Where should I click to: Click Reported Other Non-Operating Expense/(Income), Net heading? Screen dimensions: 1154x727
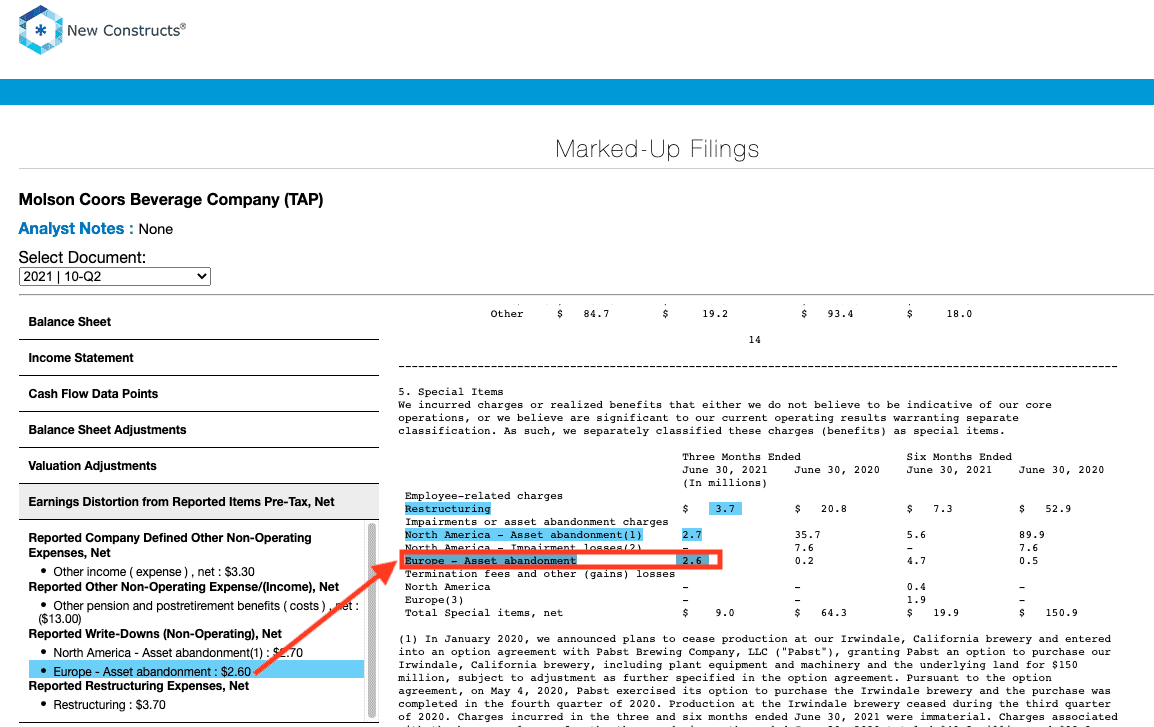[184, 587]
